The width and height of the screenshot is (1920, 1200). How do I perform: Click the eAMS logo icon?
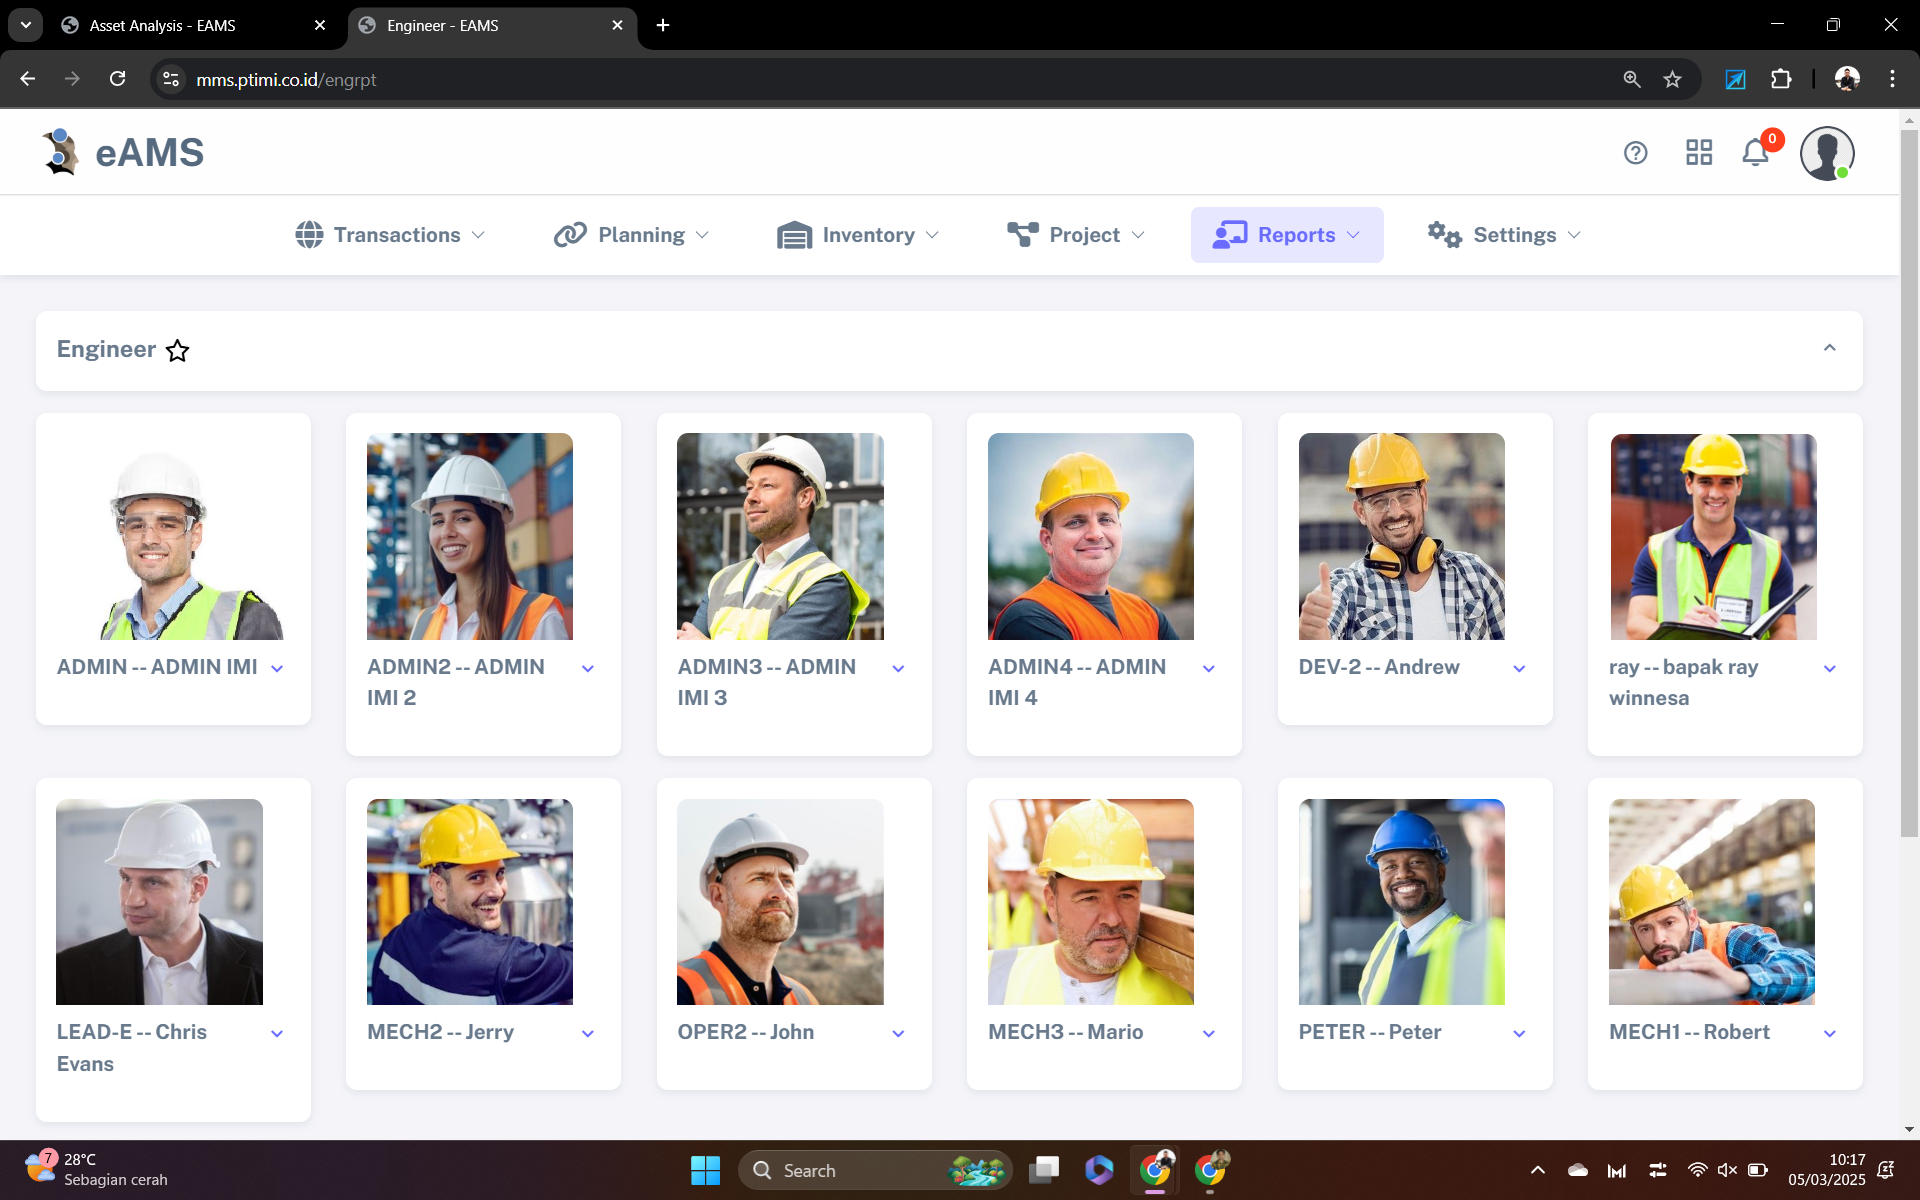pos(61,153)
